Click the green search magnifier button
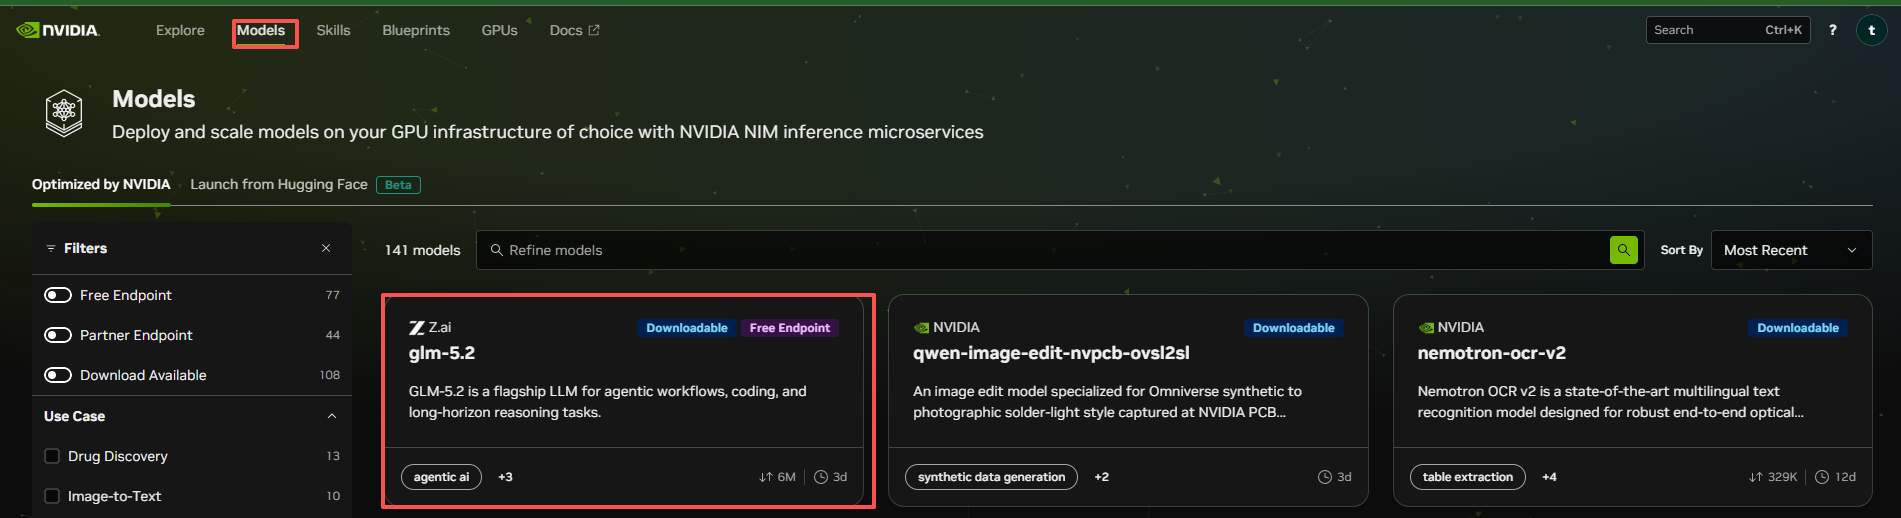1901x518 pixels. [x=1624, y=250]
